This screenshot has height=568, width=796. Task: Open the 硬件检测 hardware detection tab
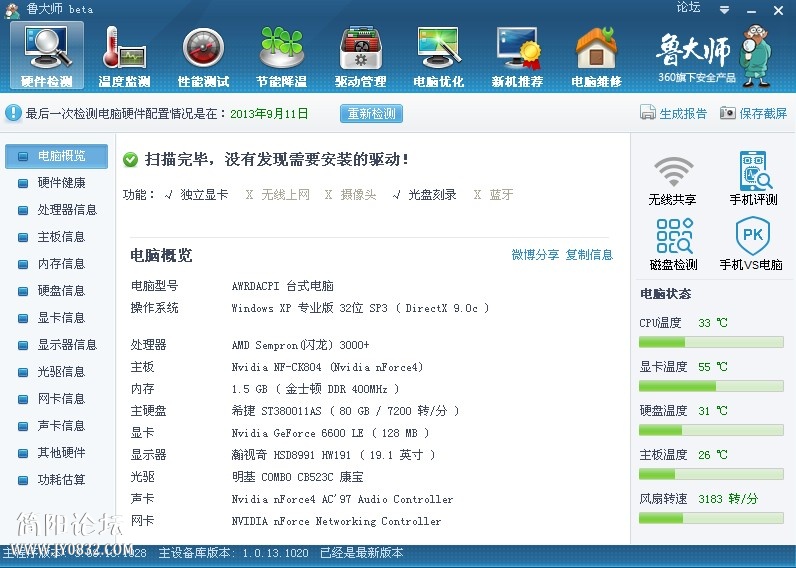(46, 56)
